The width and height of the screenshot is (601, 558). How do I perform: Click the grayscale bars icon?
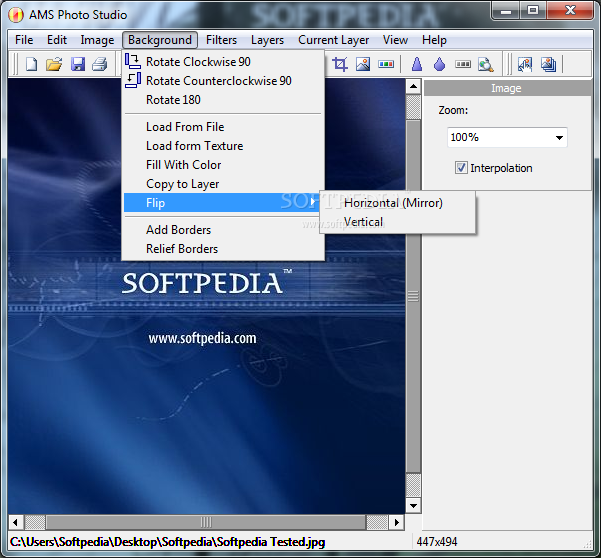tap(463, 64)
